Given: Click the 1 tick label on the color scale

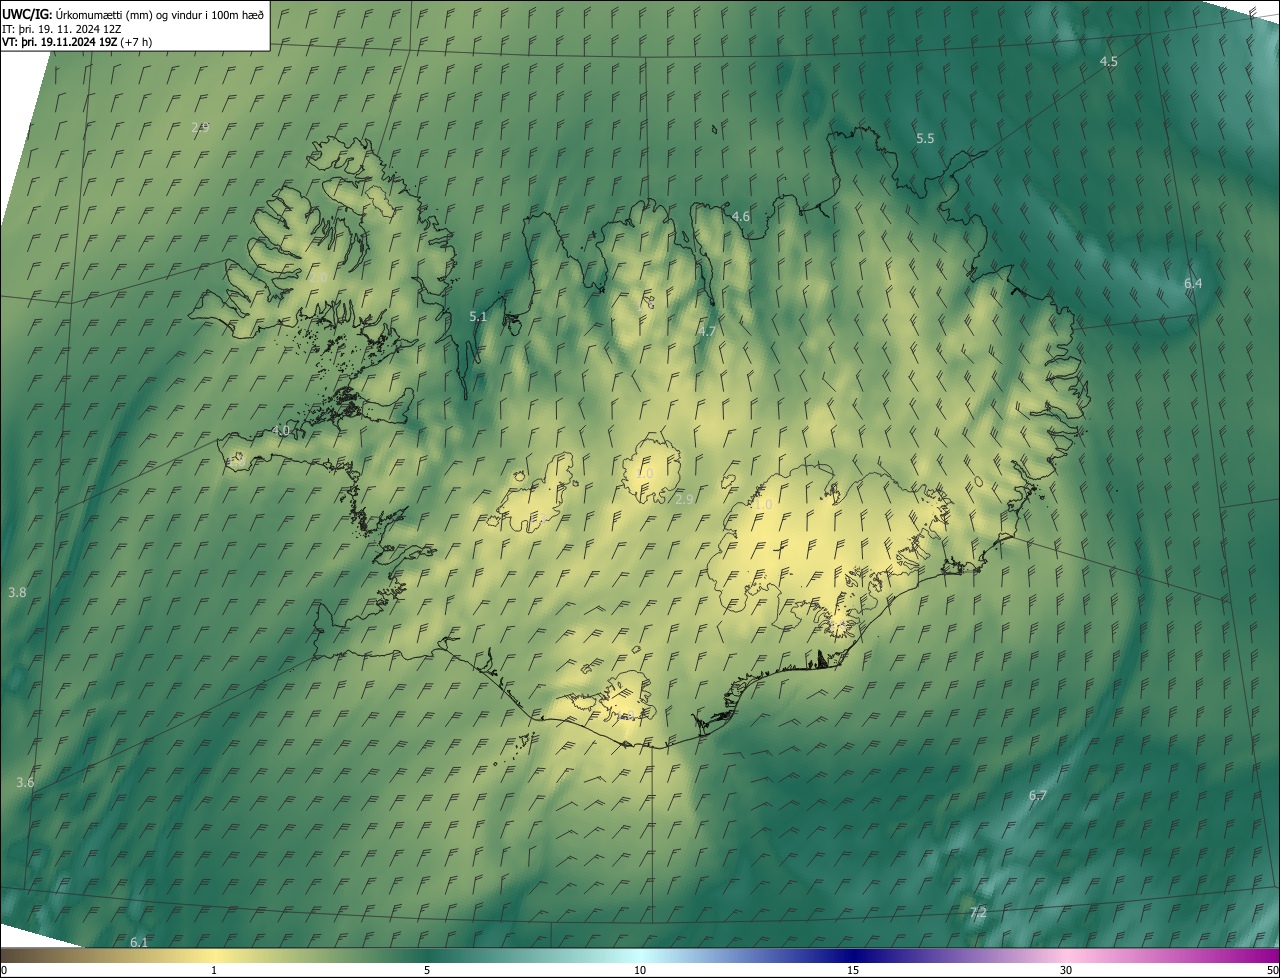Looking at the screenshot, I should [214, 971].
